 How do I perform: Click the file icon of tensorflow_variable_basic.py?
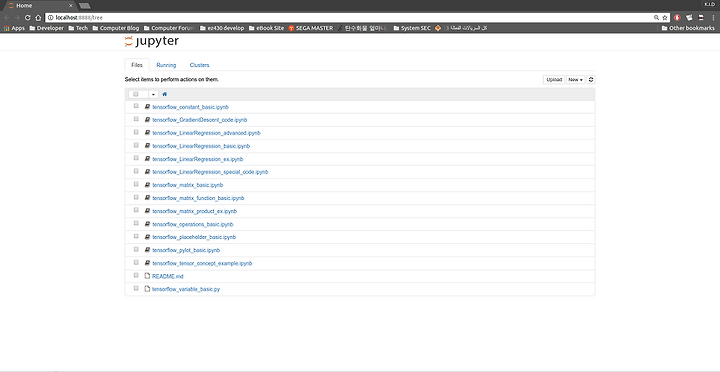(147, 289)
